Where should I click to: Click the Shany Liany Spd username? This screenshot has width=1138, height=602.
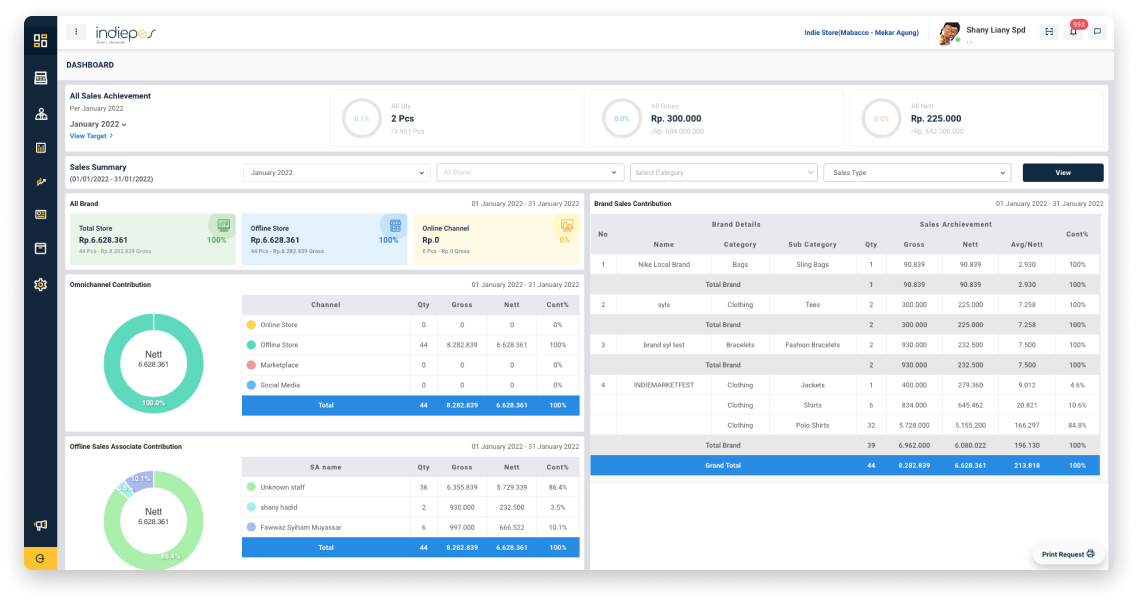(996, 30)
